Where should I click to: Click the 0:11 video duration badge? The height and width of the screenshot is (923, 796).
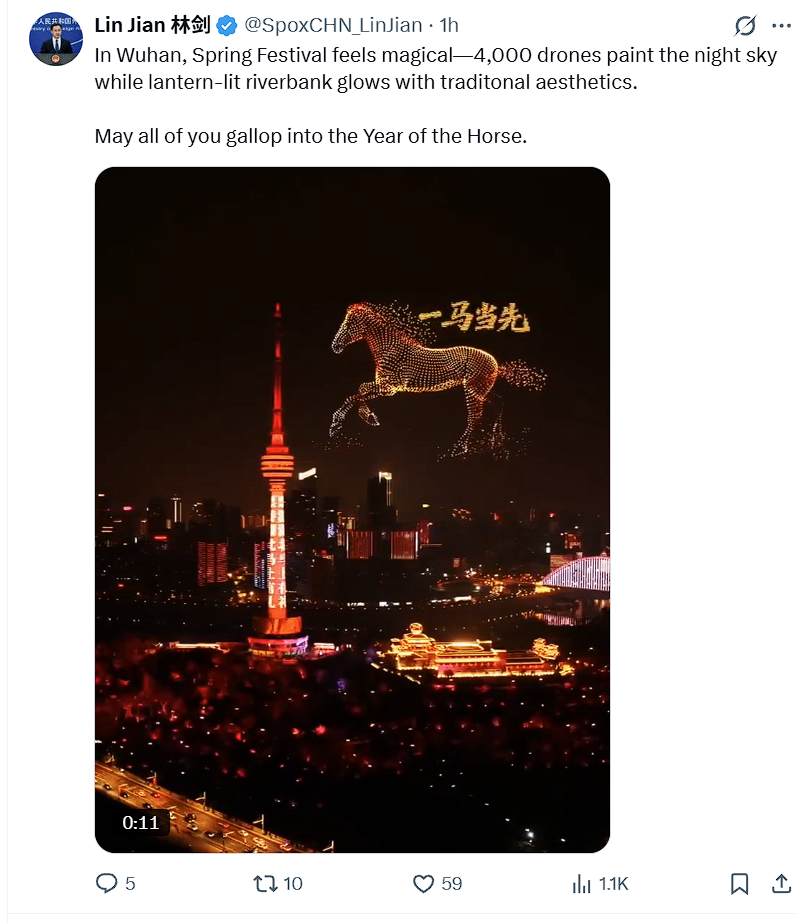(x=141, y=822)
